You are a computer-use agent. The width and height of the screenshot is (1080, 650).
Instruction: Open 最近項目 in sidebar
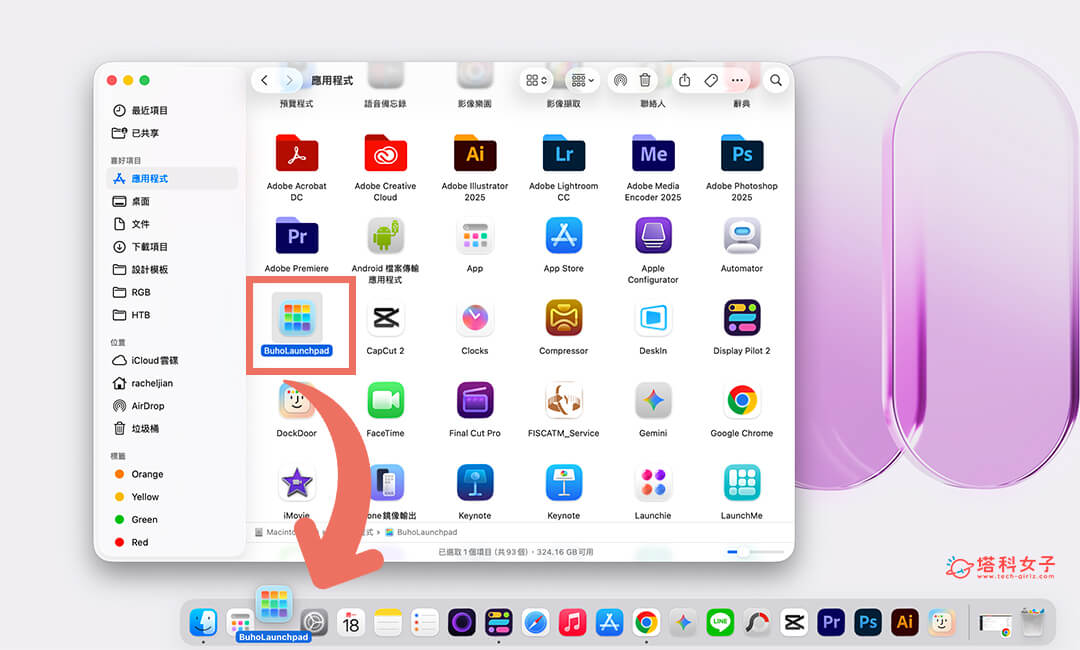(x=172, y=110)
